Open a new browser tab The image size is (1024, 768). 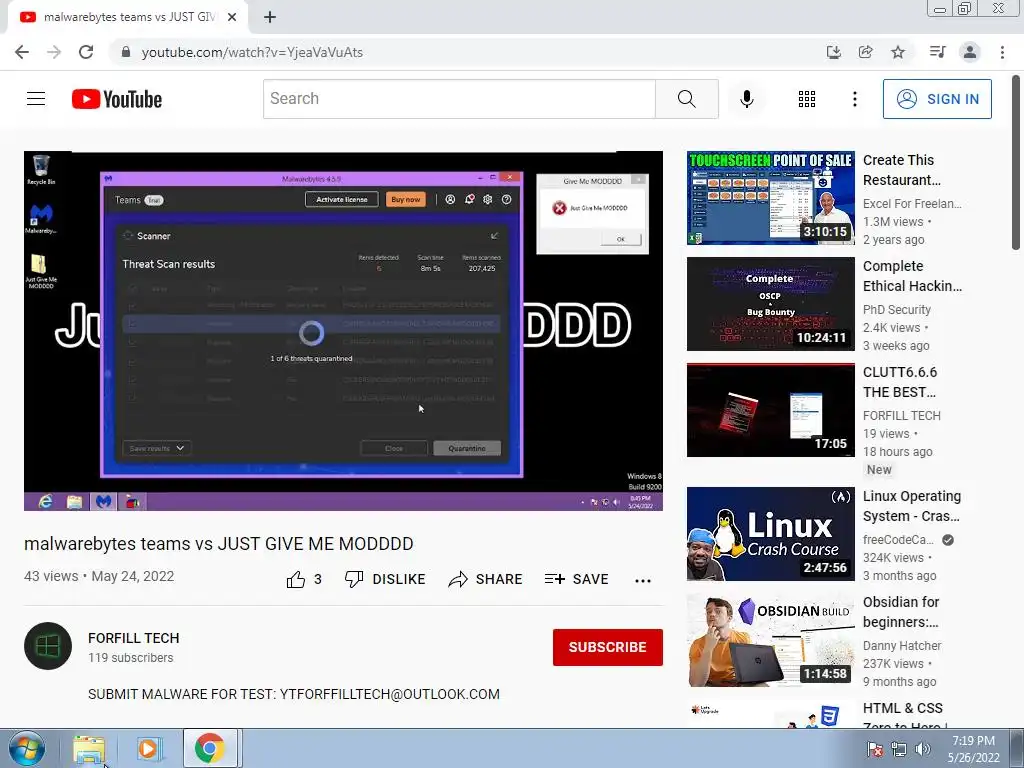pyautogui.click(x=270, y=18)
